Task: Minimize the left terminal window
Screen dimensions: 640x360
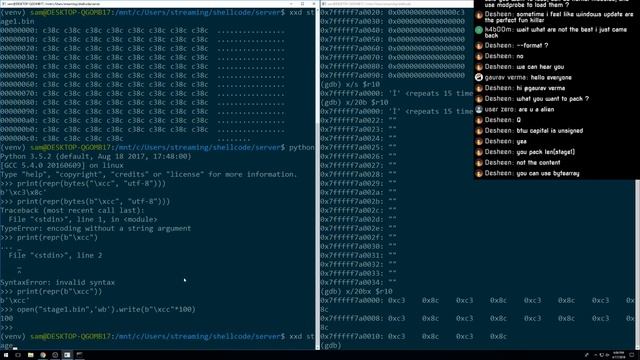Action: point(291,4)
